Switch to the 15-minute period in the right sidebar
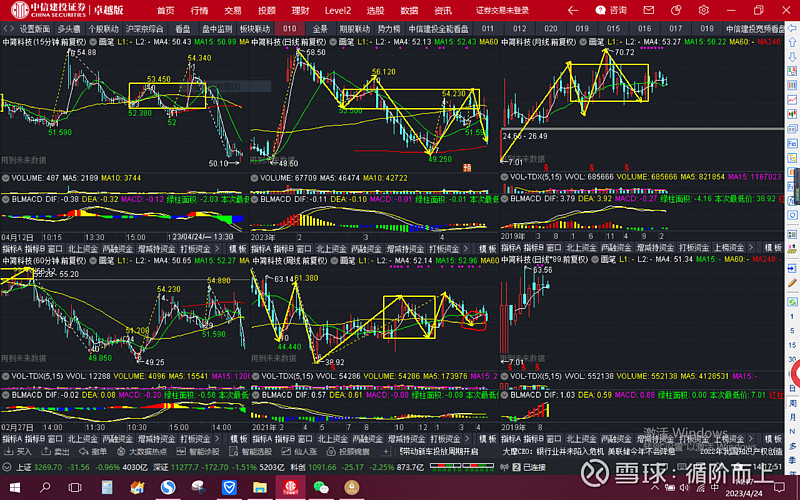 point(792,345)
